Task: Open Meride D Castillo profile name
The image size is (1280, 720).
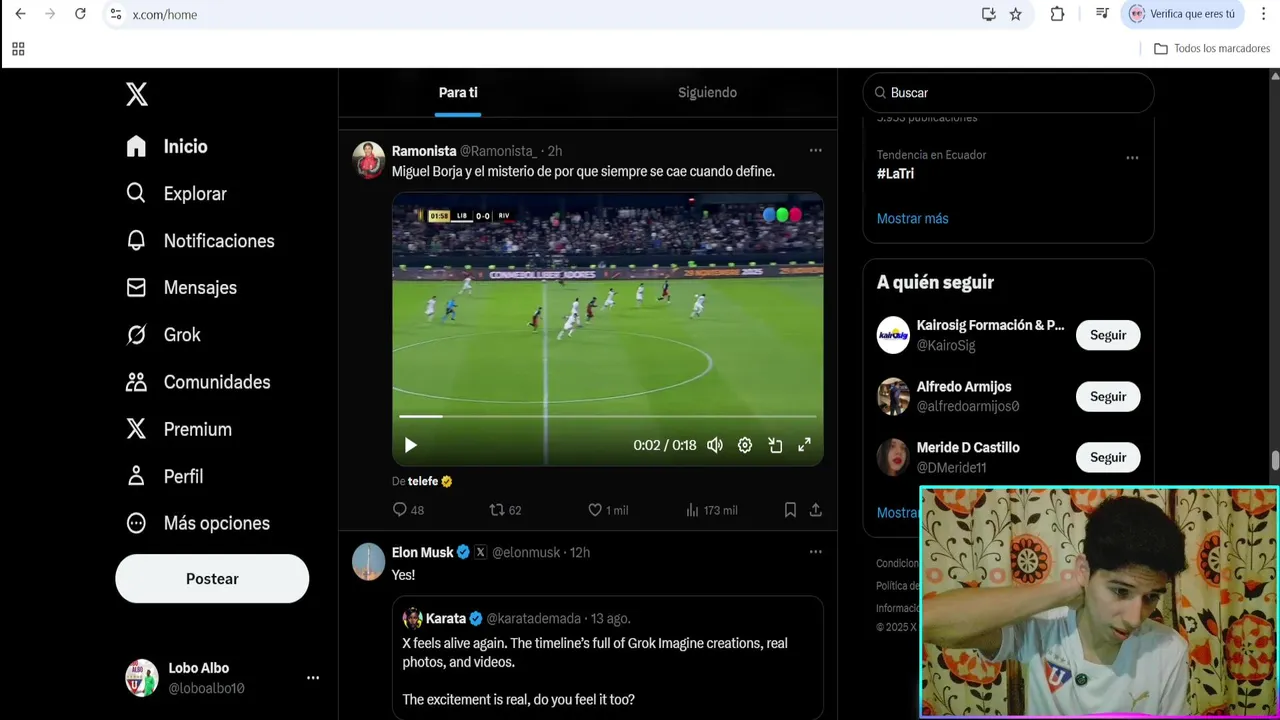Action: coord(968,448)
